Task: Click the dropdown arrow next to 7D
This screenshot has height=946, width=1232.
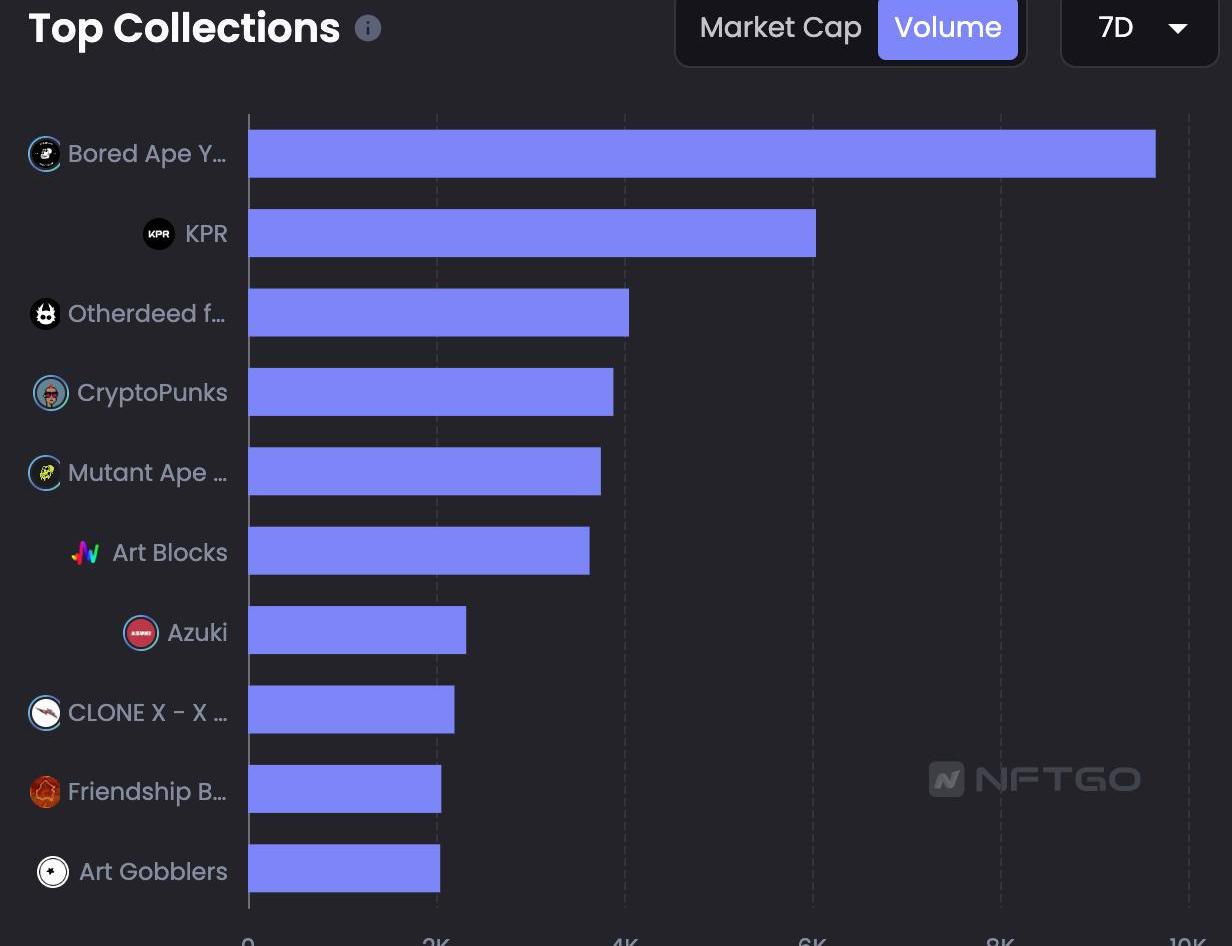Action: point(1178,28)
